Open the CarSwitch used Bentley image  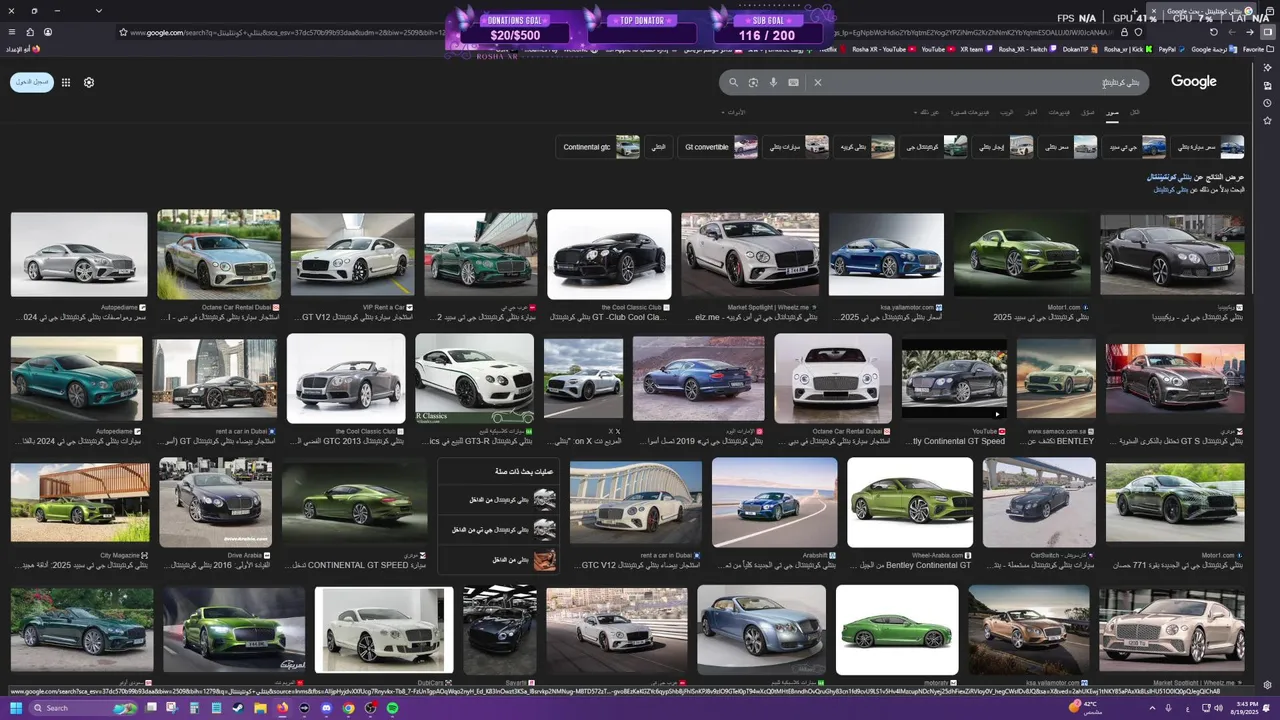coord(1039,503)
